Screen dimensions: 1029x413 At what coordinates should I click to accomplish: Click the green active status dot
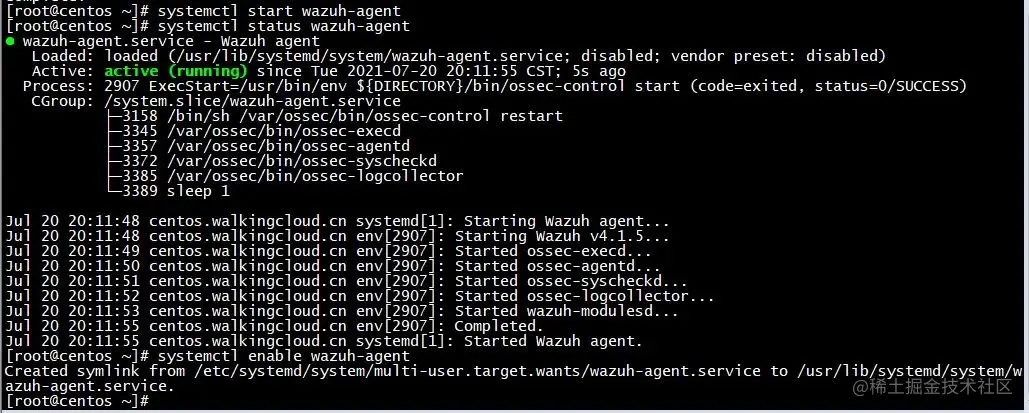(10, 41)
